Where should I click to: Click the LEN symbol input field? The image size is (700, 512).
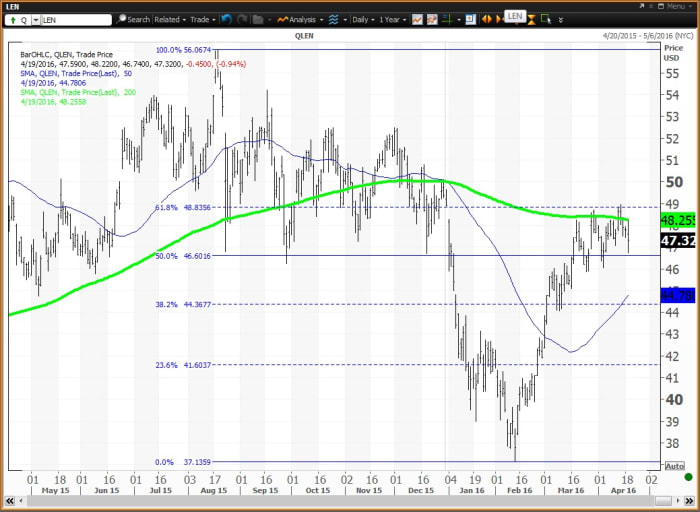click(x=75, y=19)
